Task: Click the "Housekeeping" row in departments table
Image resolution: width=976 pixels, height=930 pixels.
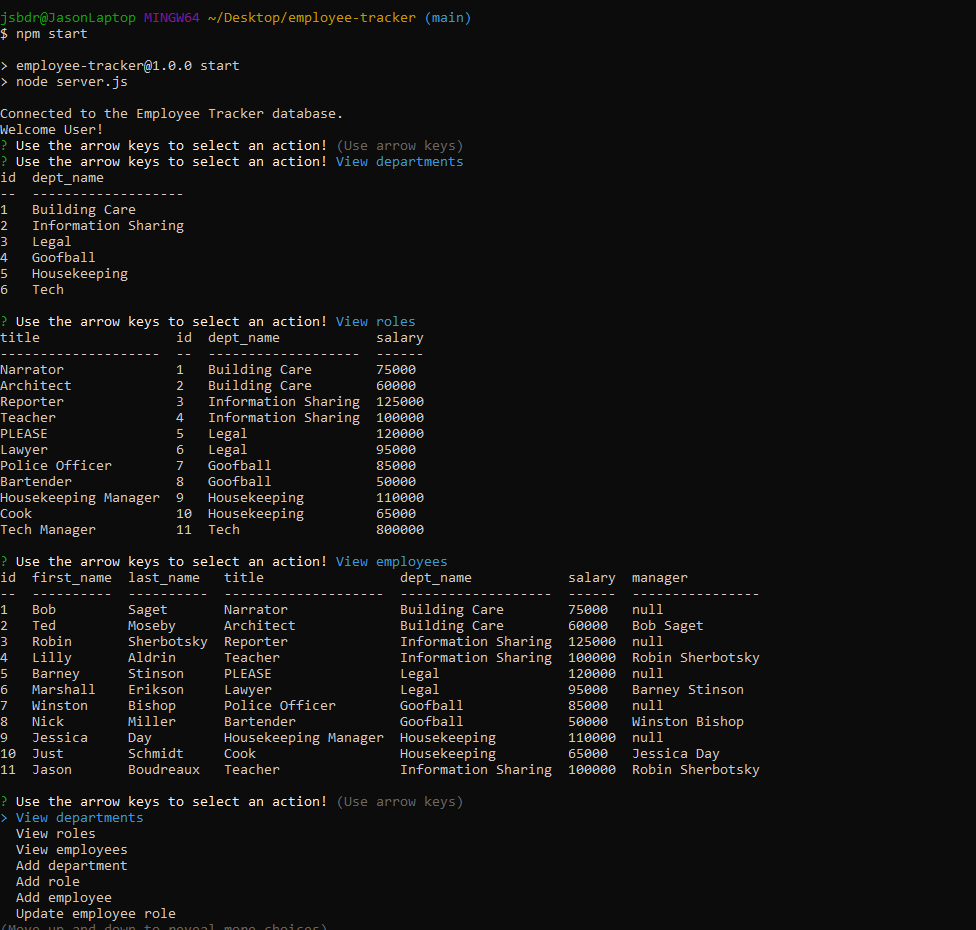Action: [x=79, y=273]
